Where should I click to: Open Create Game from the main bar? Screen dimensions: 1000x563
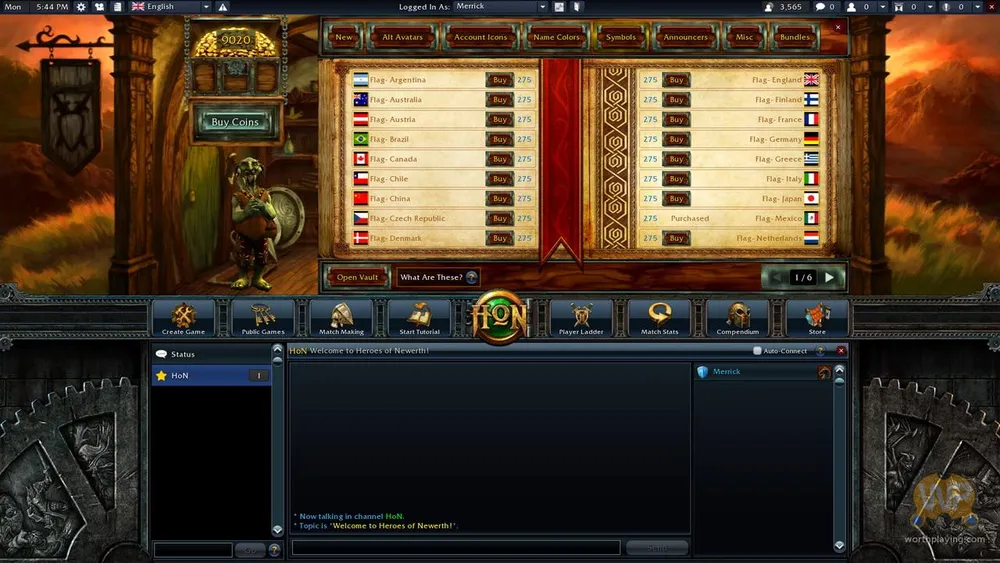(184, 318)
